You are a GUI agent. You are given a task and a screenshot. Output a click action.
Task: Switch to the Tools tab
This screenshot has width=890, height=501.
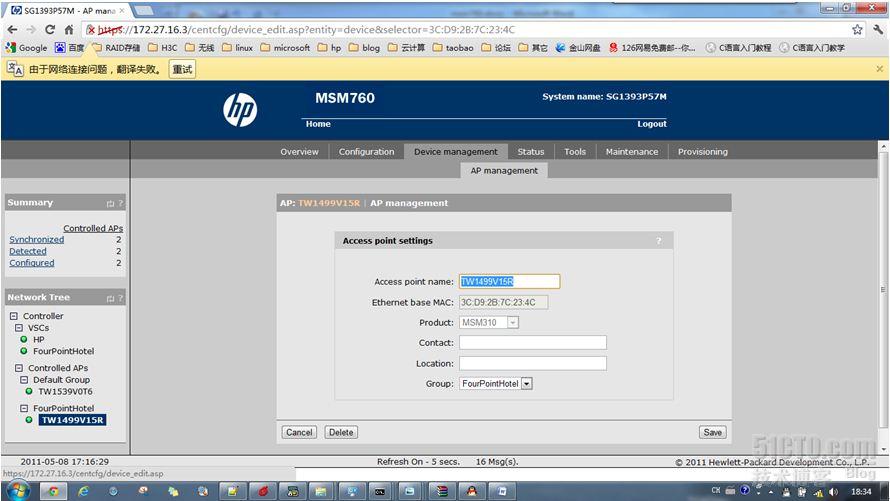tap(575, 151)
